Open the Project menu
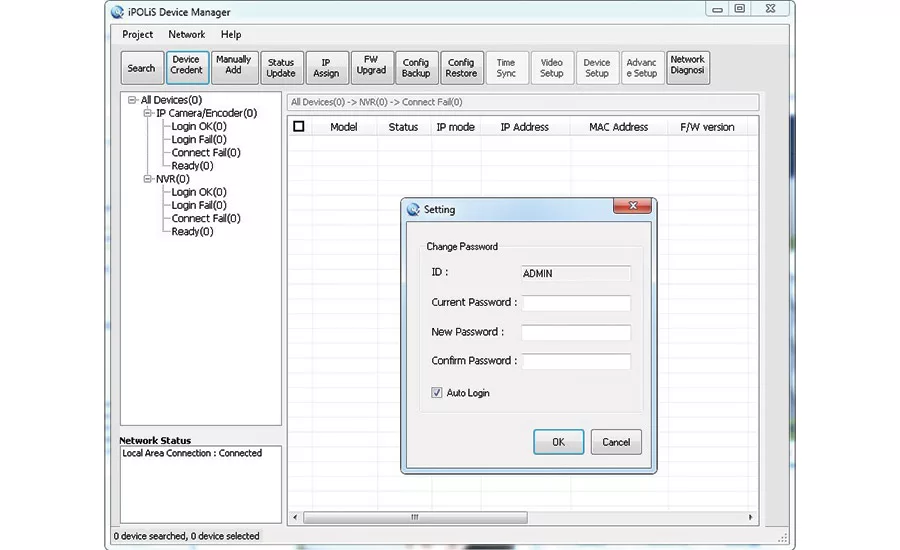900x550 pixels. click(138, 34)
